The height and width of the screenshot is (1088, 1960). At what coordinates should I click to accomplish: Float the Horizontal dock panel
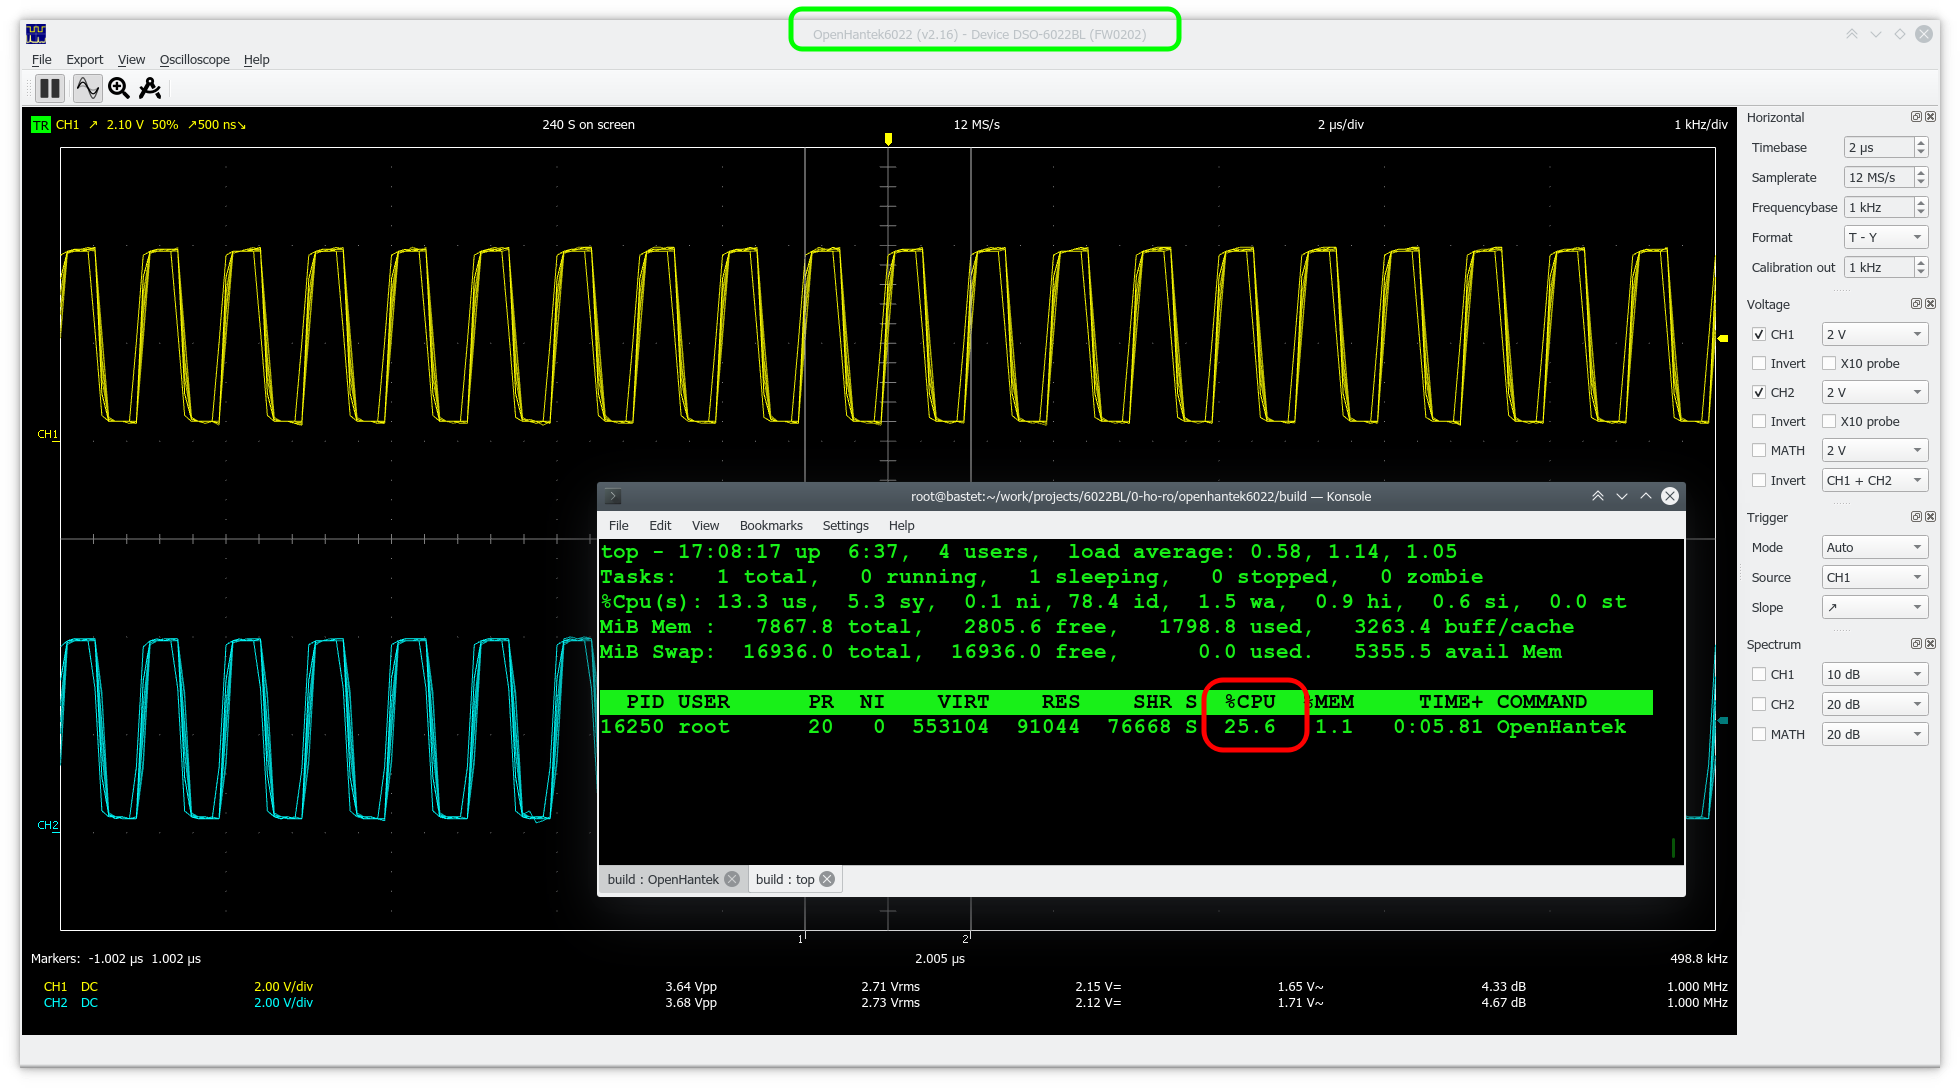pos(1916,117)
